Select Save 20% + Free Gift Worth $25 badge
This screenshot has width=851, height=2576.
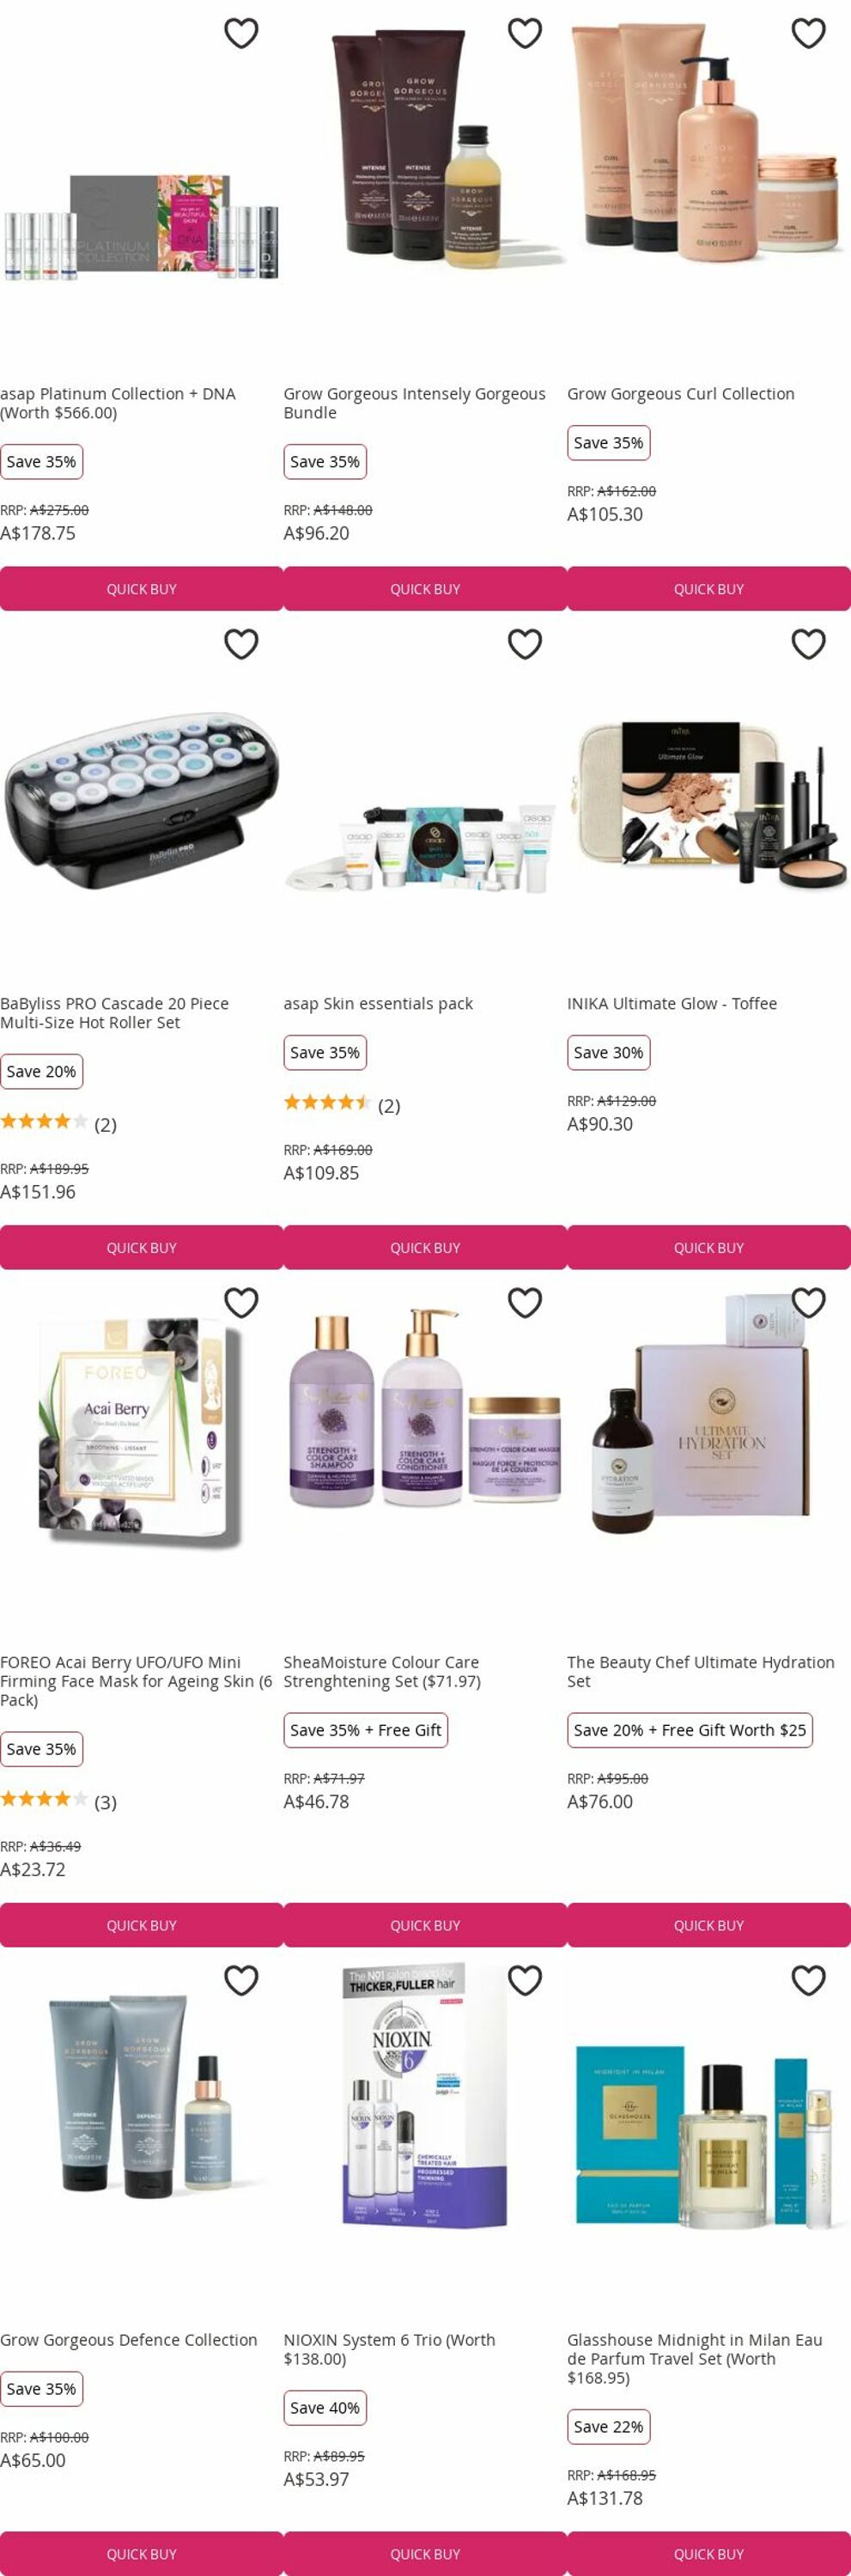[x=689, y=1730]
